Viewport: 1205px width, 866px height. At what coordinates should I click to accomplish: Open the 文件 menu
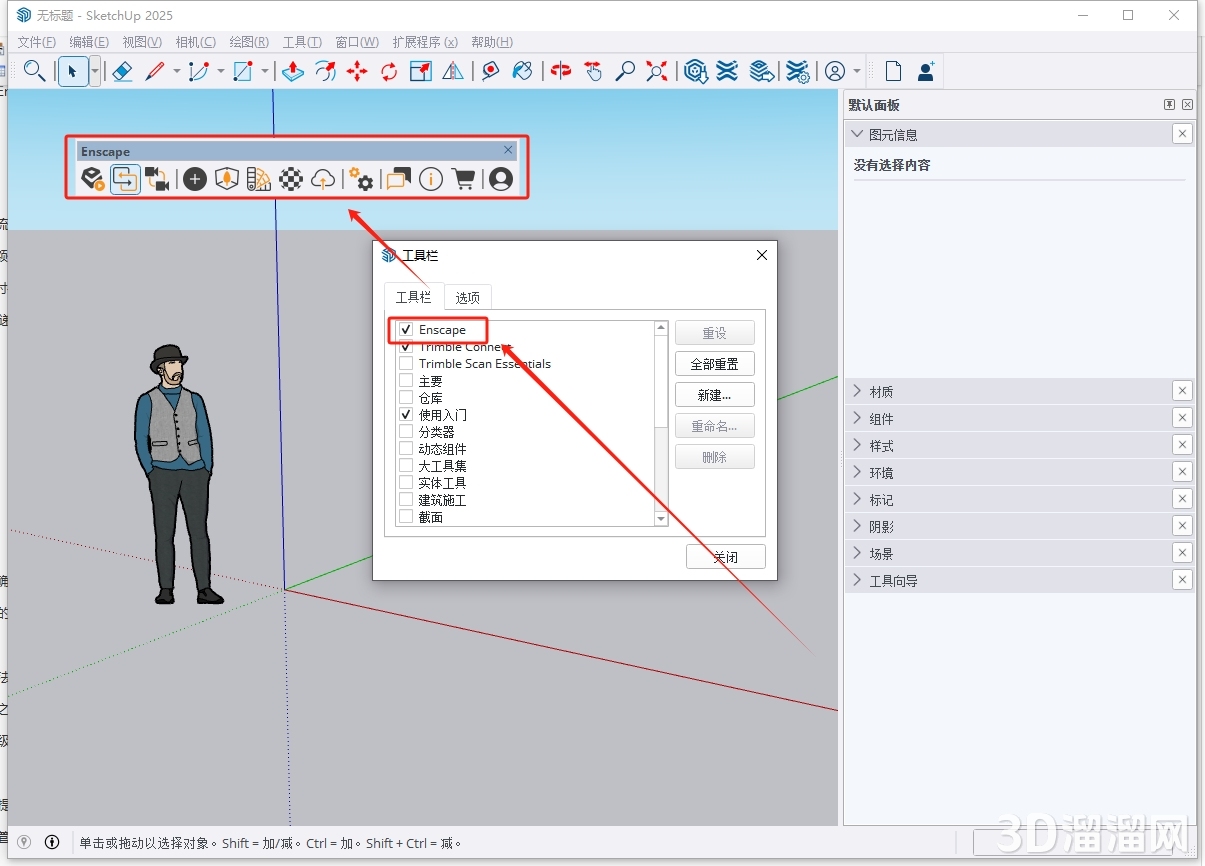coord(37,42)
